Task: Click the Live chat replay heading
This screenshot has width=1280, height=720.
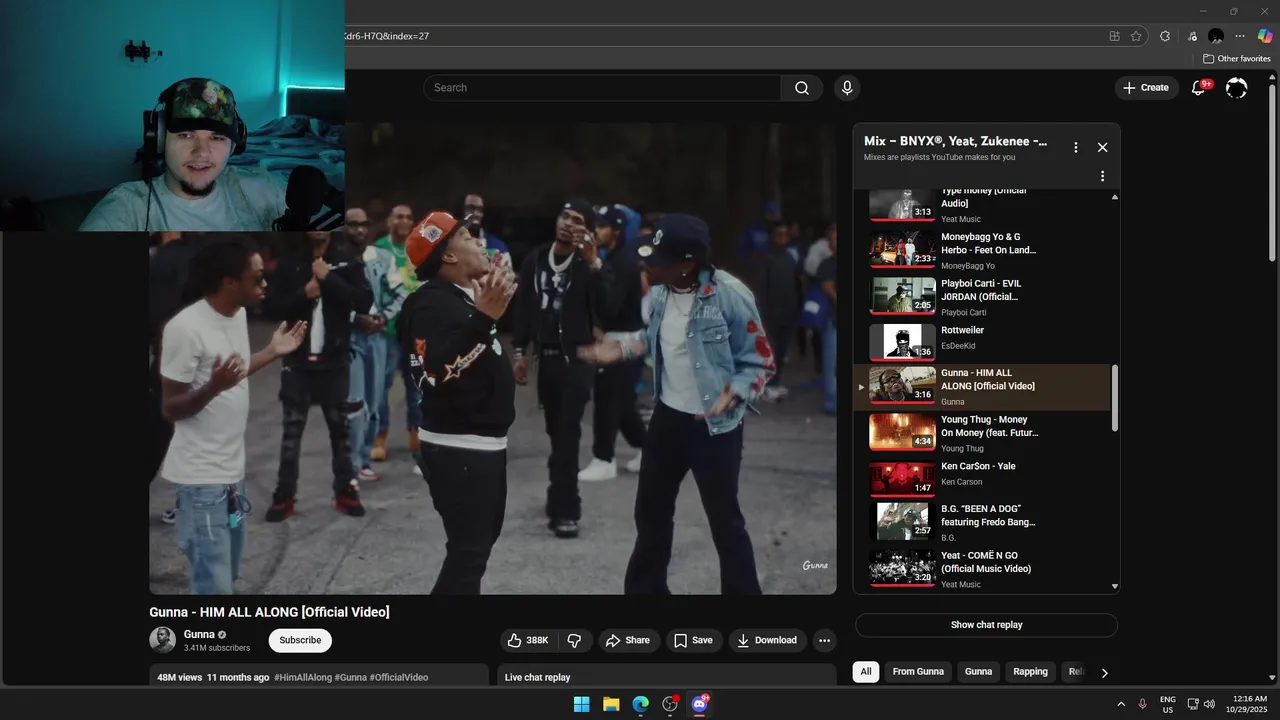Action: coord(537,677)
